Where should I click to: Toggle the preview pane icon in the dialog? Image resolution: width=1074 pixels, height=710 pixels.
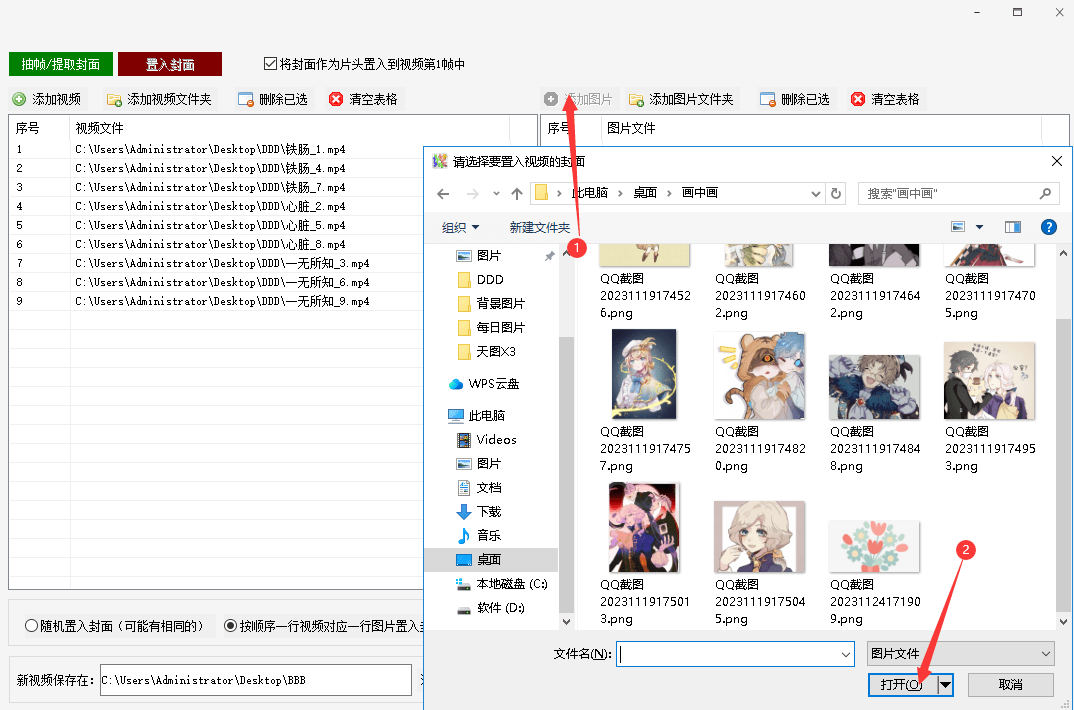(1012, 227)
